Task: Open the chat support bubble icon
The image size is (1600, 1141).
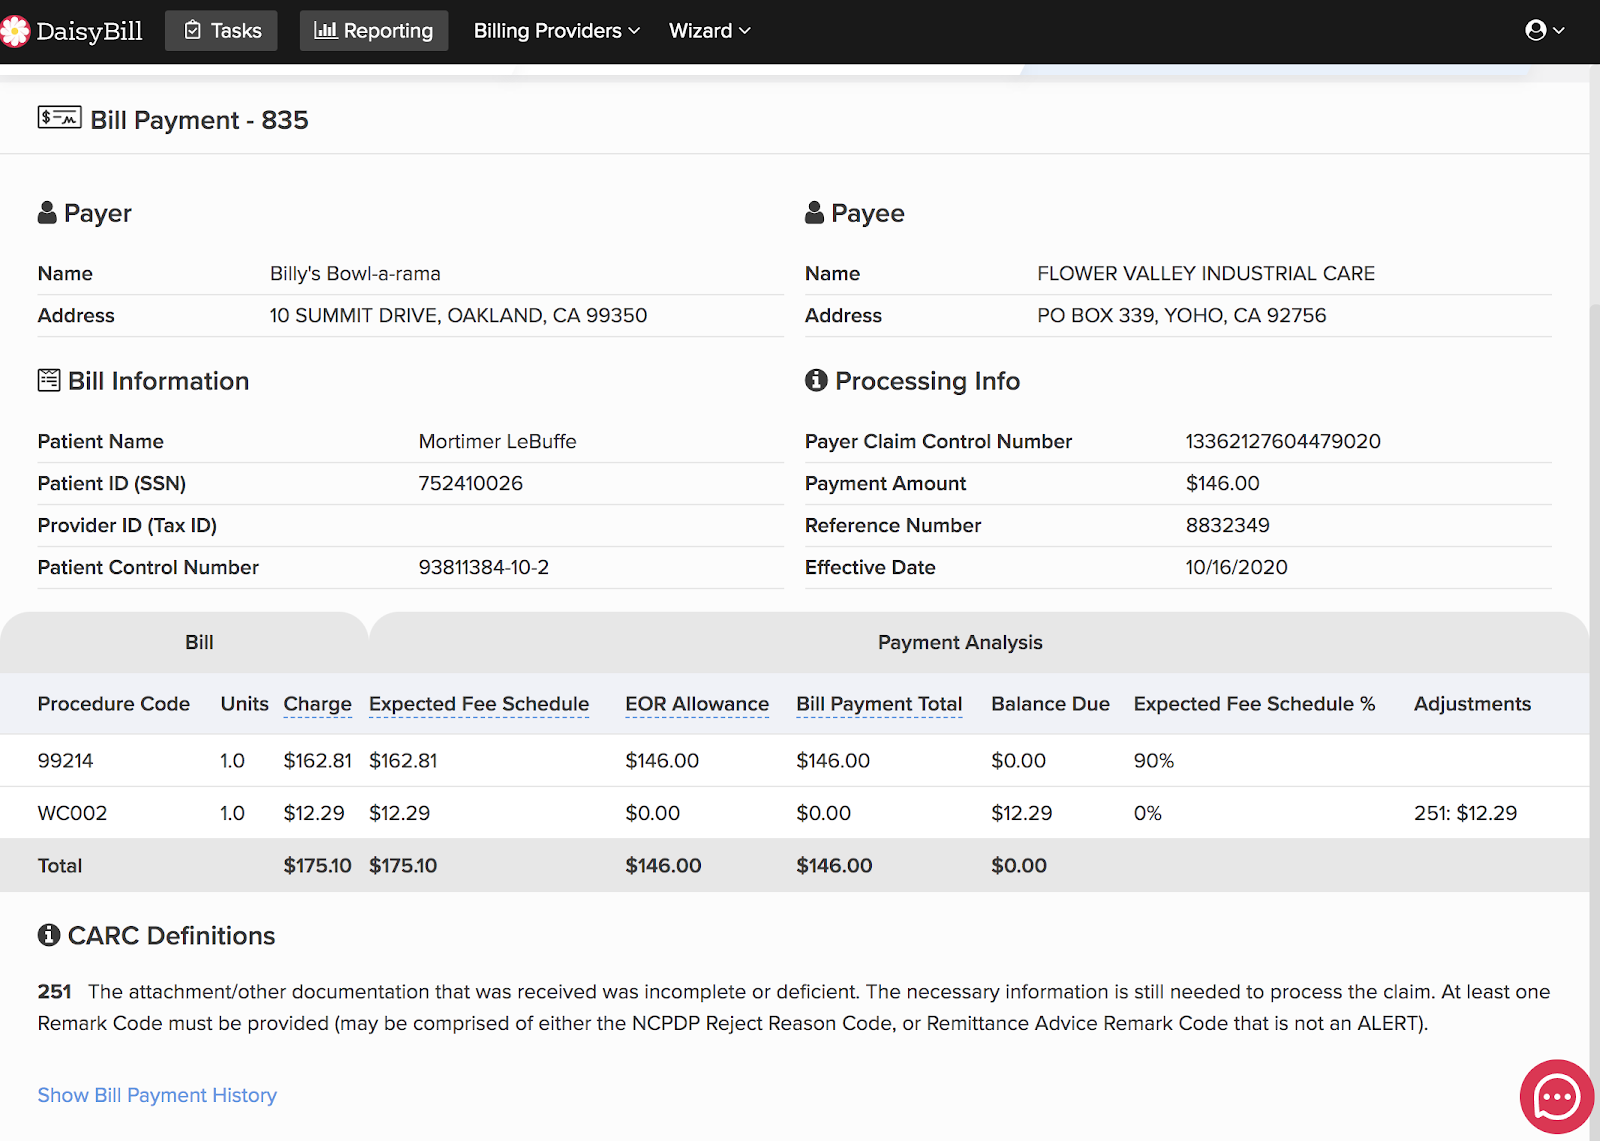Action: point(1556,1097)
